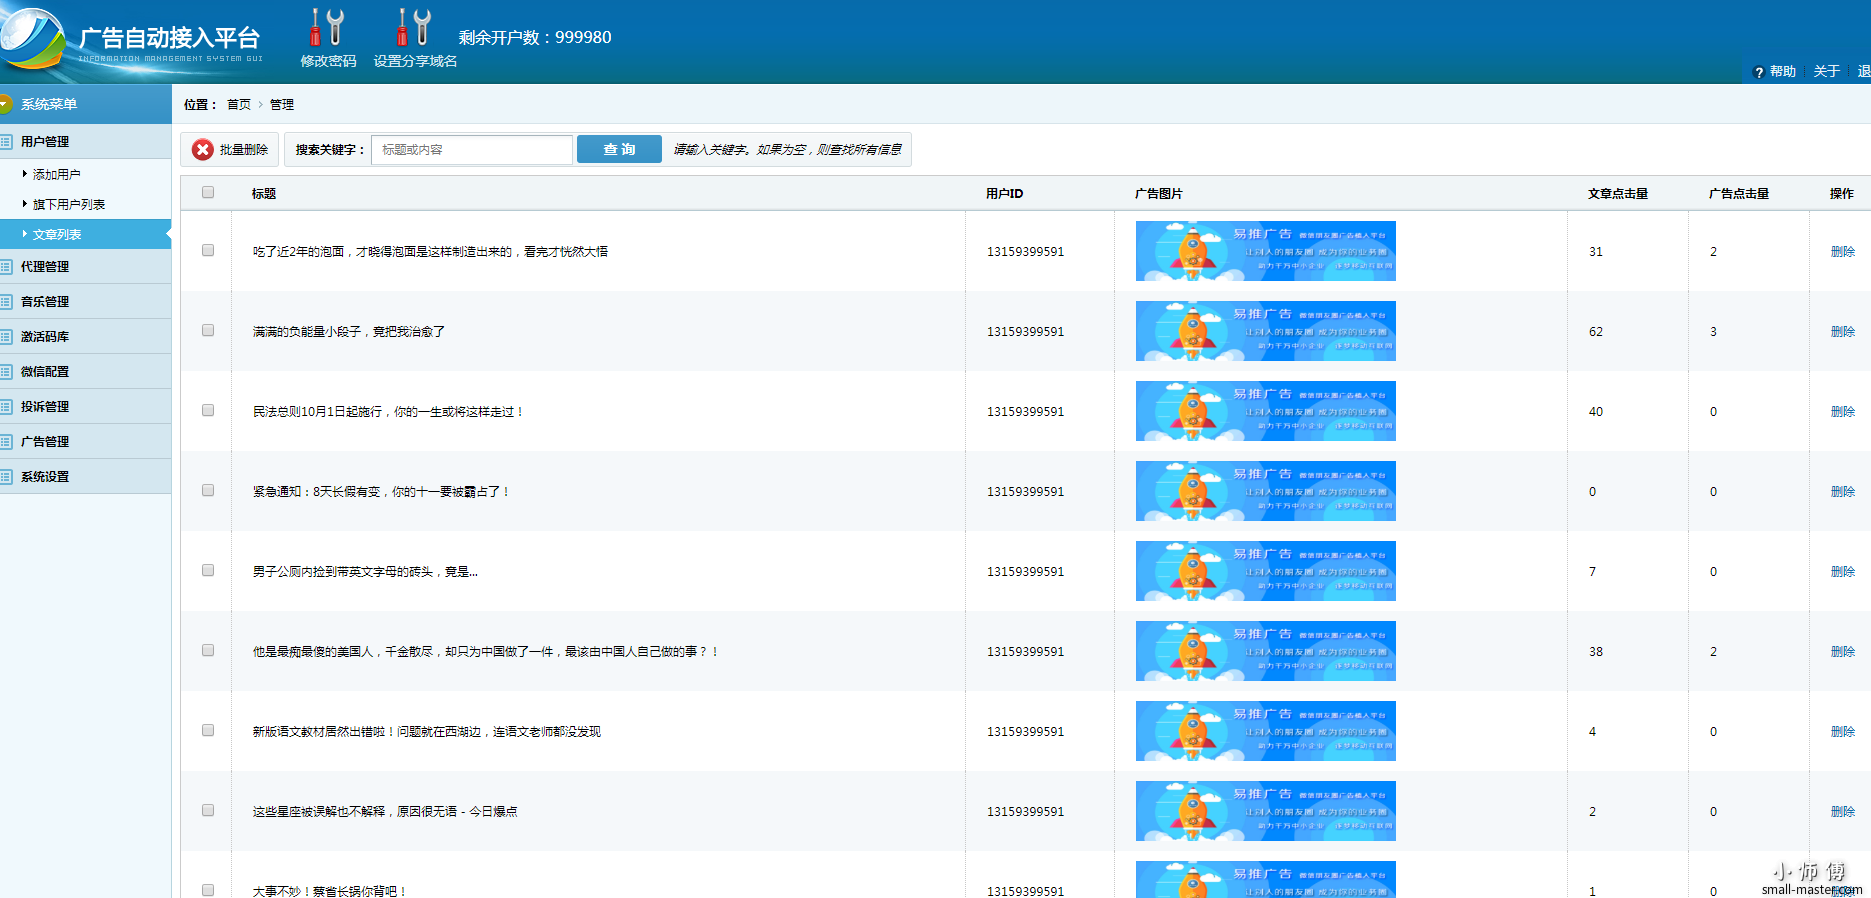Expand the 用户管理 menu section
The width and height of the screenshot is (1871, 898).
coord(86,142)
